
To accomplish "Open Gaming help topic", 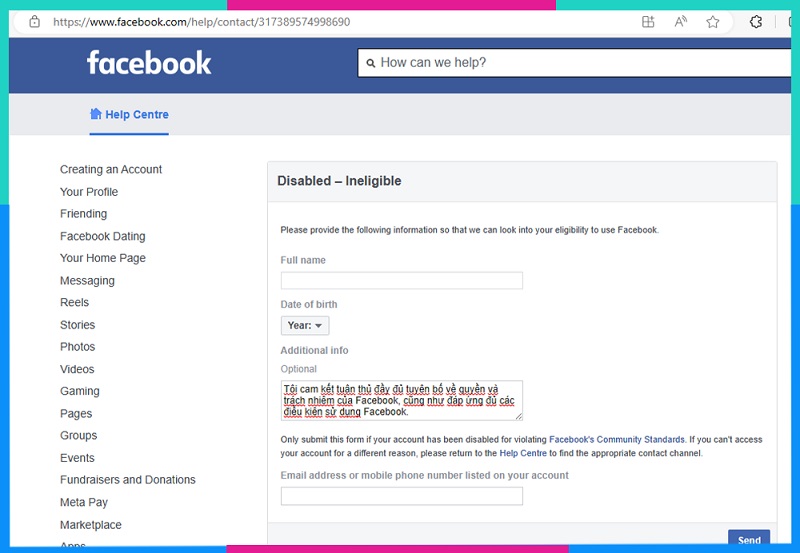I will [80, 391].
